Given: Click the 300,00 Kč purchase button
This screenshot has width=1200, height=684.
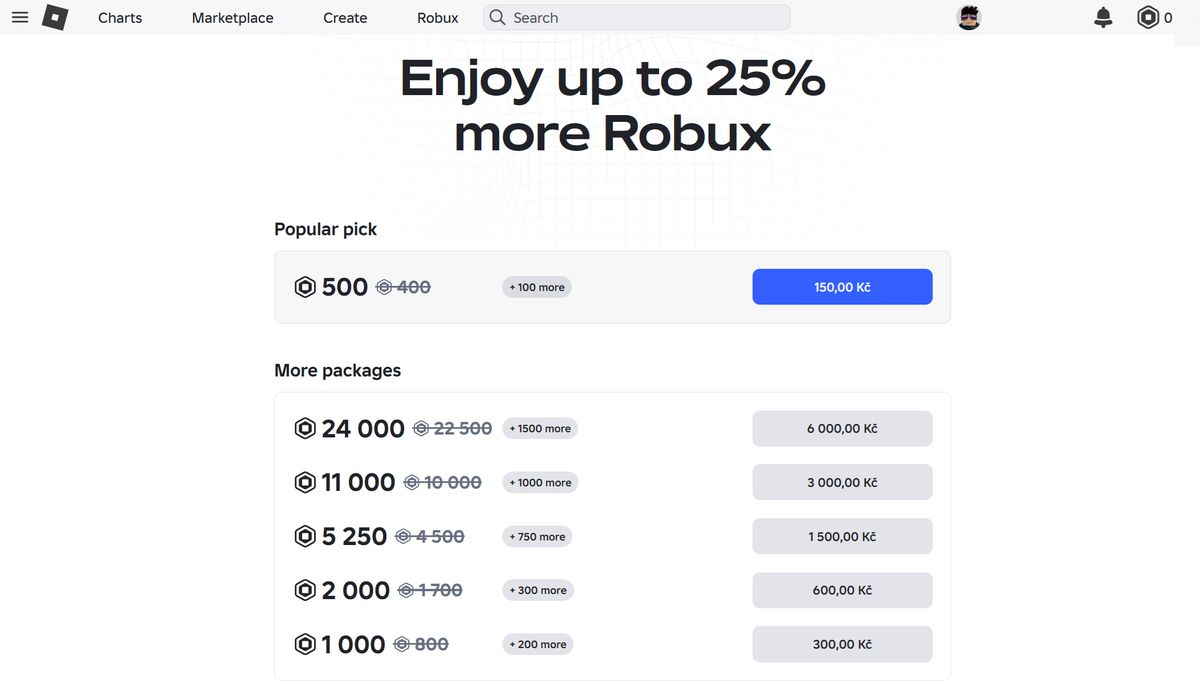Looking at the screenshot, I should (842, 645).
